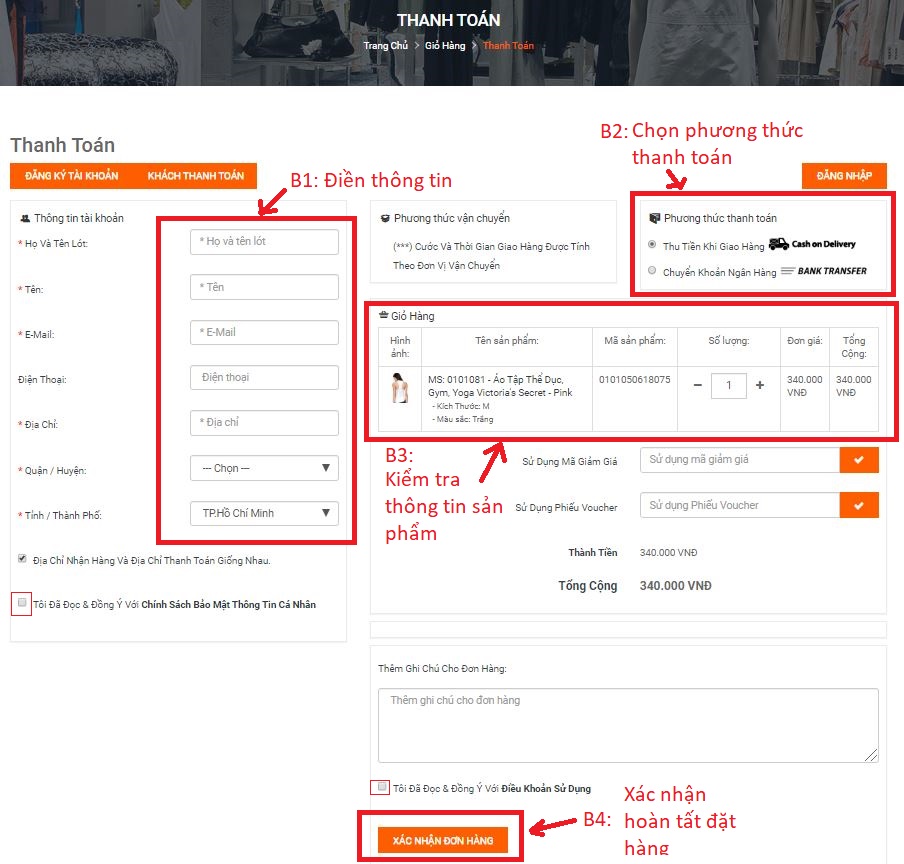Click the plus icon to increase quantity
This screenshot has width=904, height=864.
tap(760, 385)
